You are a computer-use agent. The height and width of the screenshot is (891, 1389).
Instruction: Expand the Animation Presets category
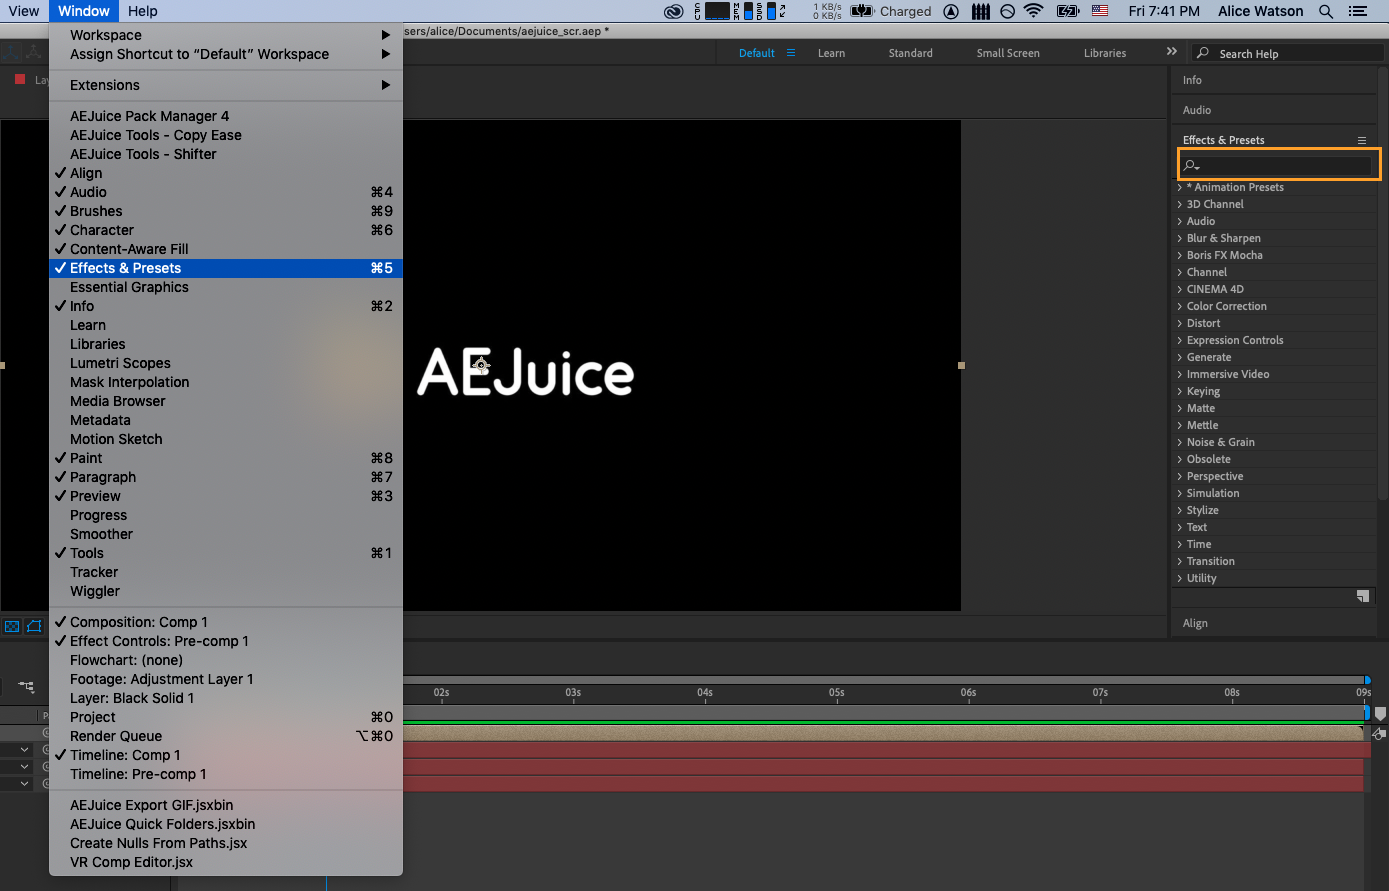1180,187
